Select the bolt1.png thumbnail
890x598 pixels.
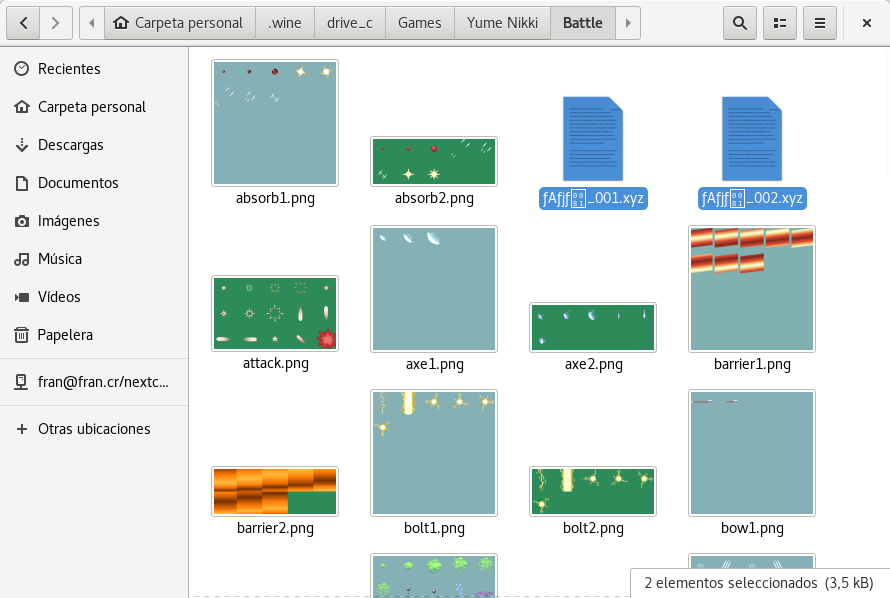click(x=434, y=453)
